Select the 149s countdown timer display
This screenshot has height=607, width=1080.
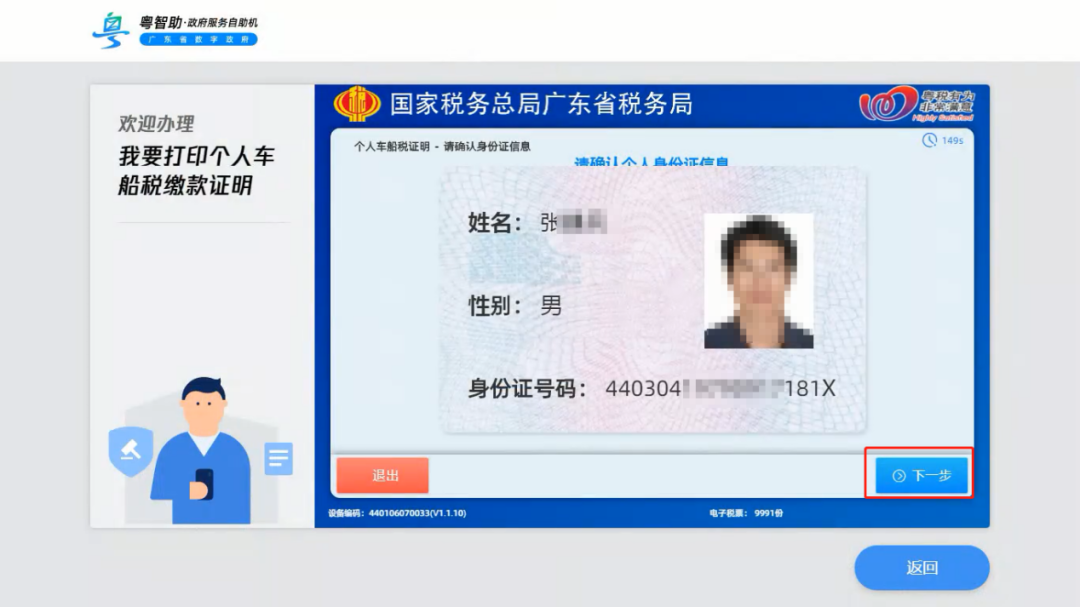pyautogui.click(x=949, y=142)
